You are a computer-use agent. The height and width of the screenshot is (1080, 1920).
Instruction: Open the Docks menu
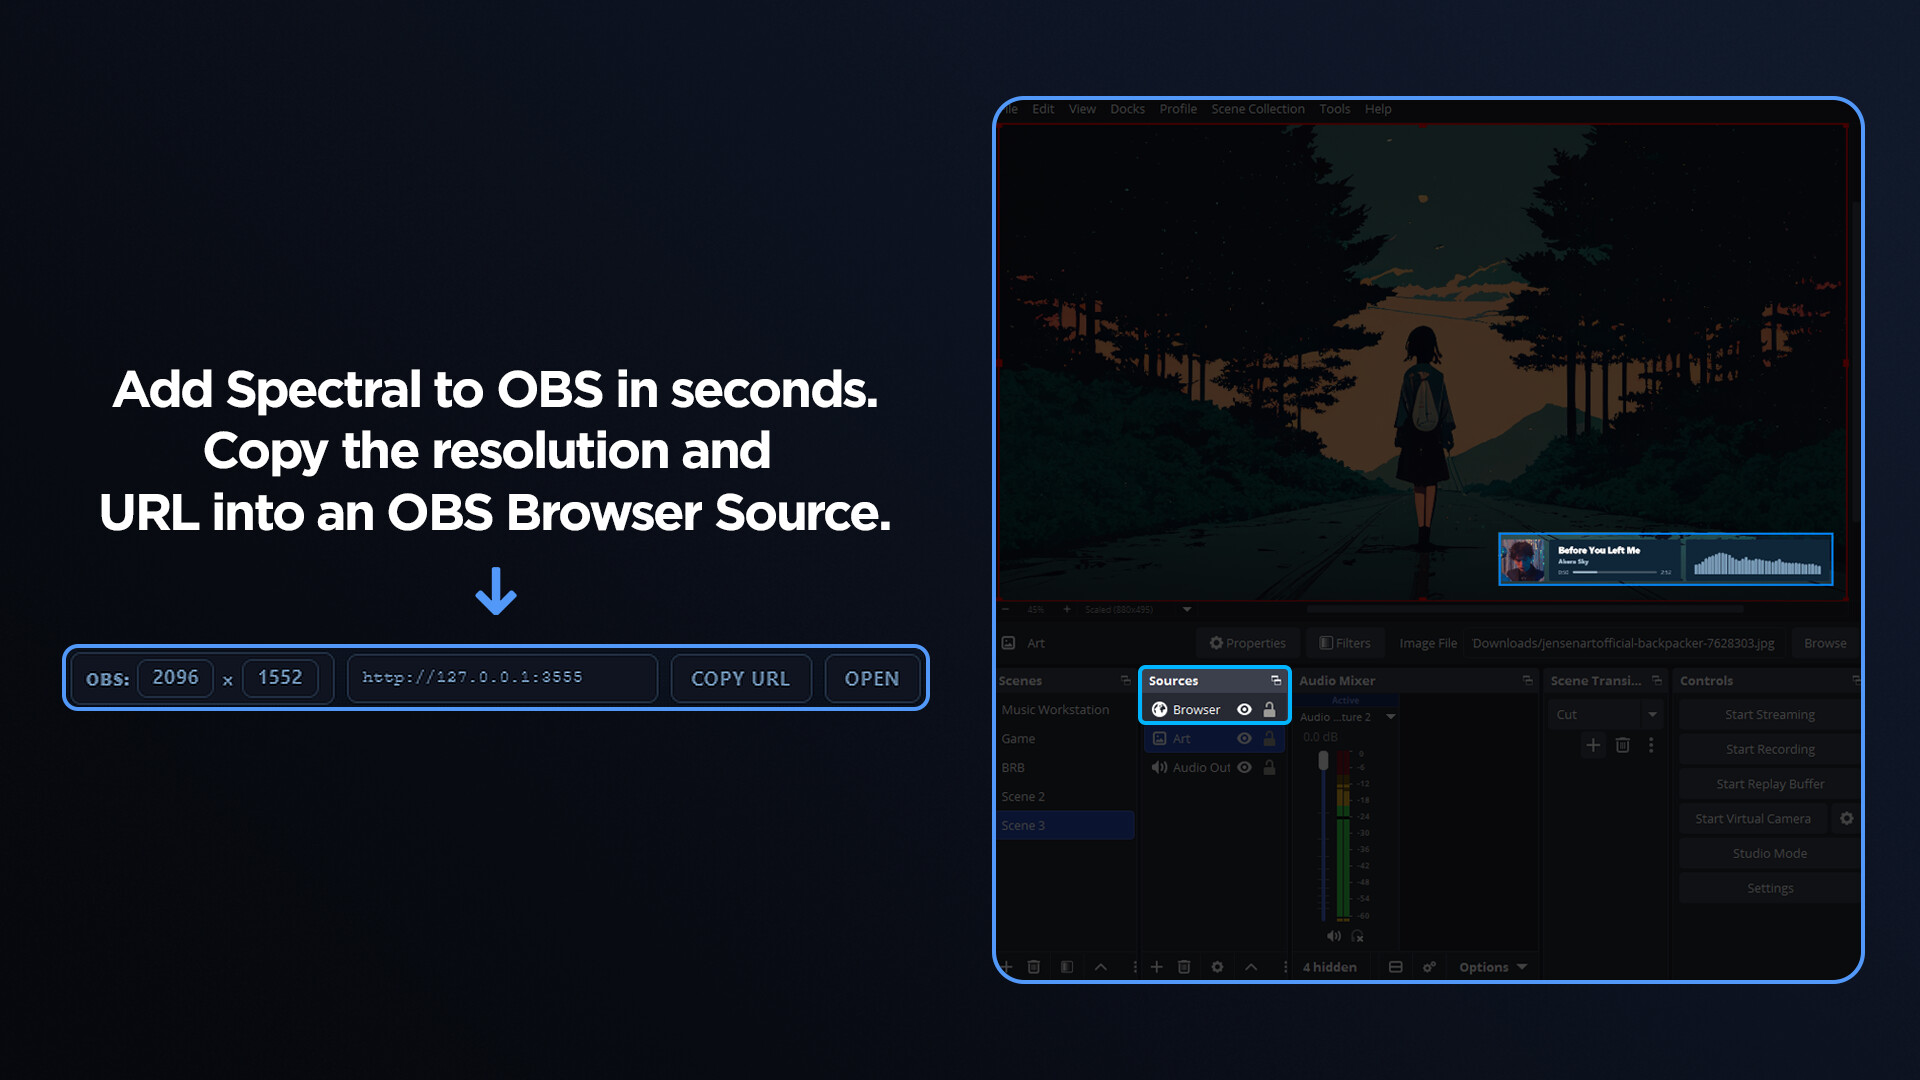pyautogui.click(x=1127, y=109)
